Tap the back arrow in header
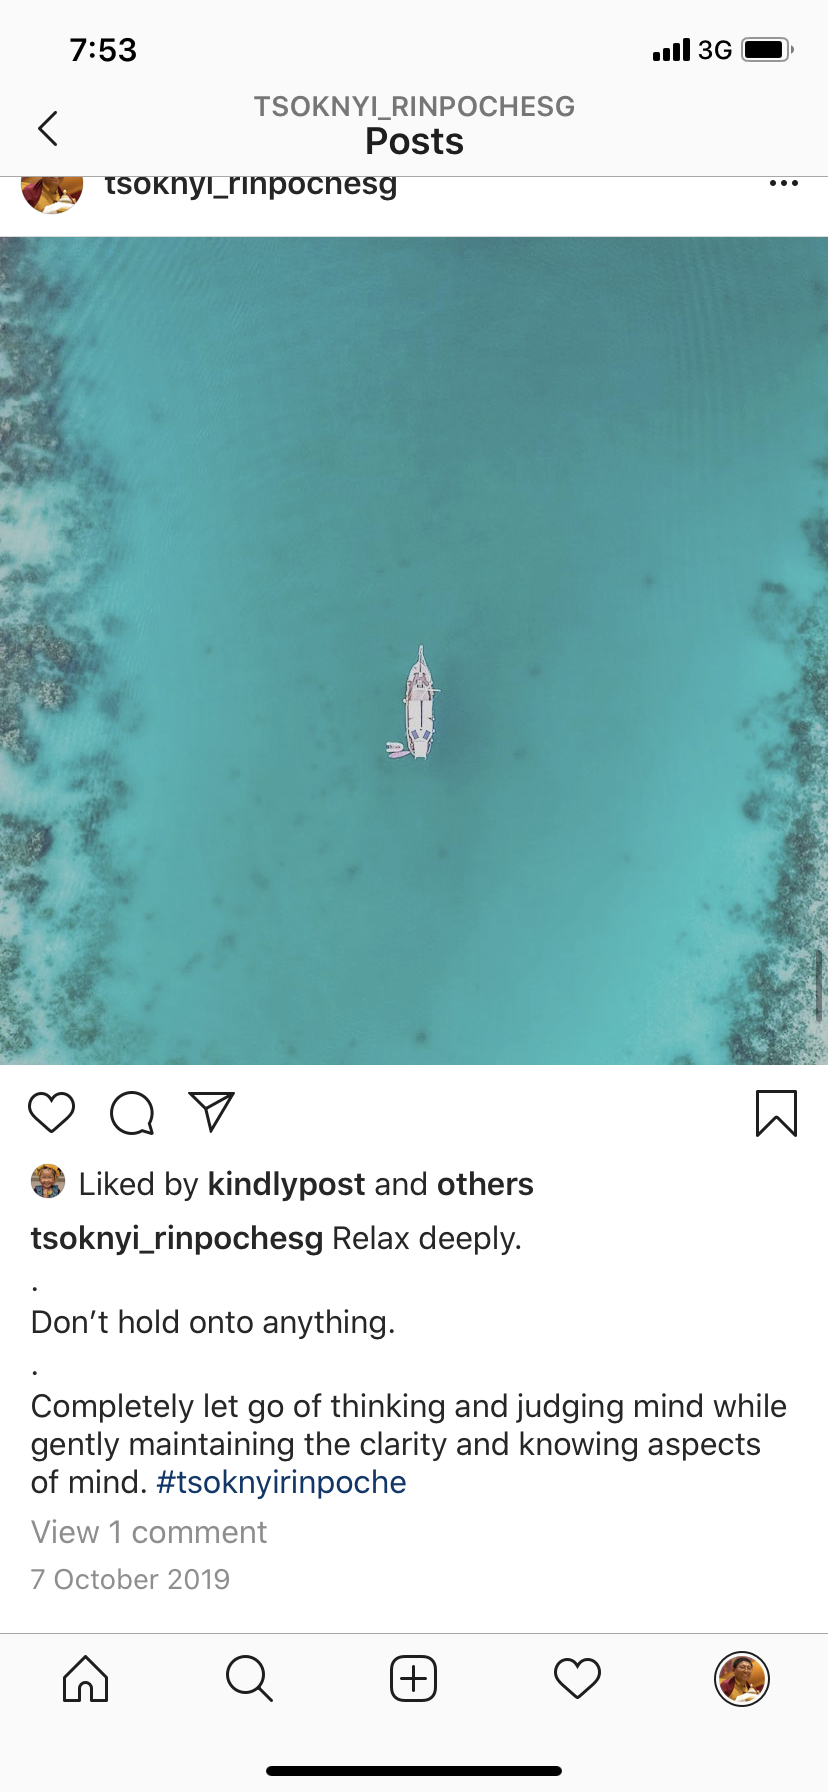The image size is (828, 1792). pos(48,128)
